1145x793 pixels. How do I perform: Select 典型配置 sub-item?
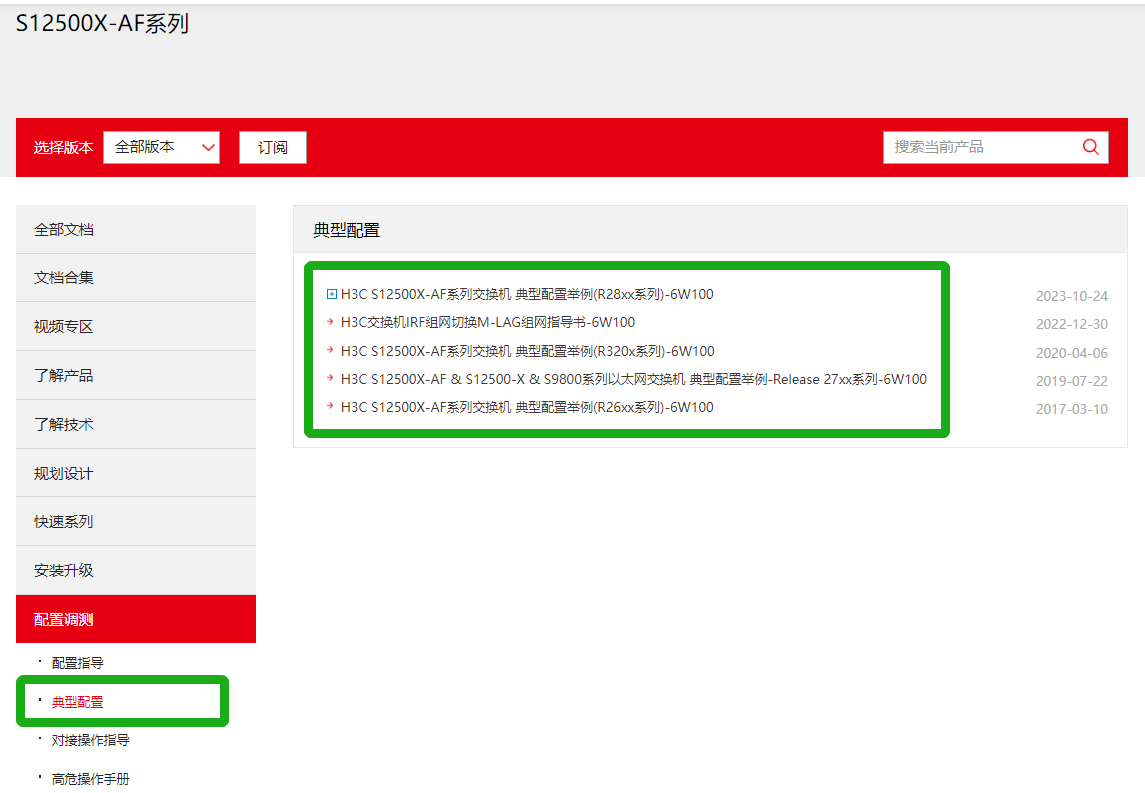coord(77,702)
